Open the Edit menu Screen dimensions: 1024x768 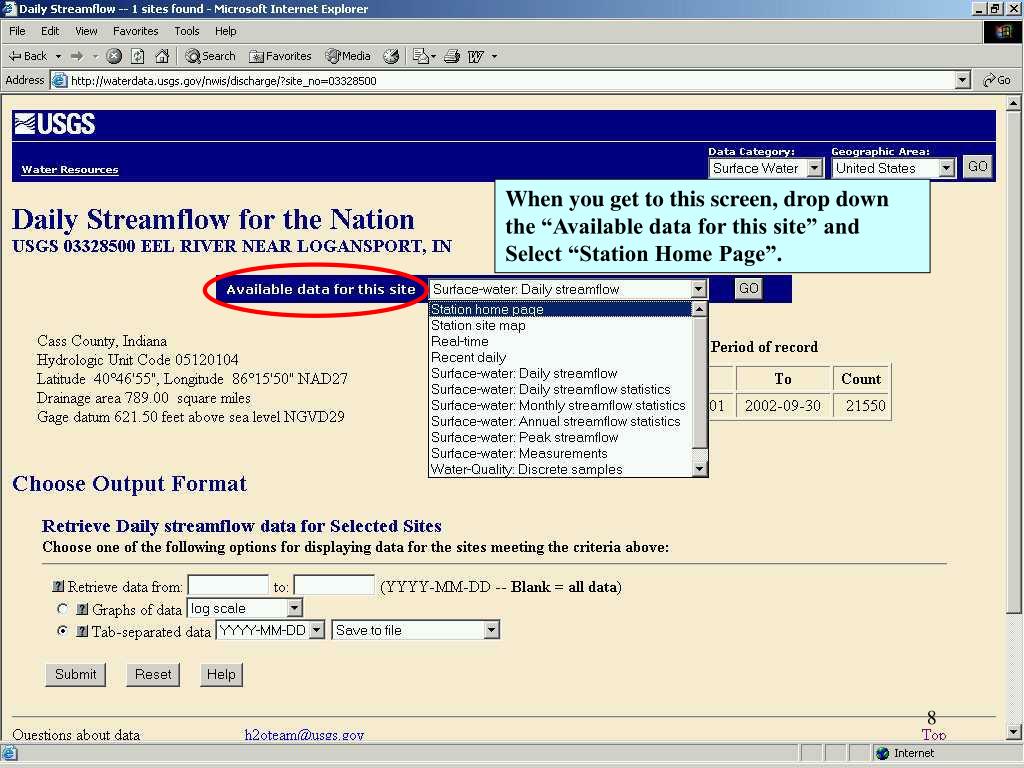[x=50, y=31]
